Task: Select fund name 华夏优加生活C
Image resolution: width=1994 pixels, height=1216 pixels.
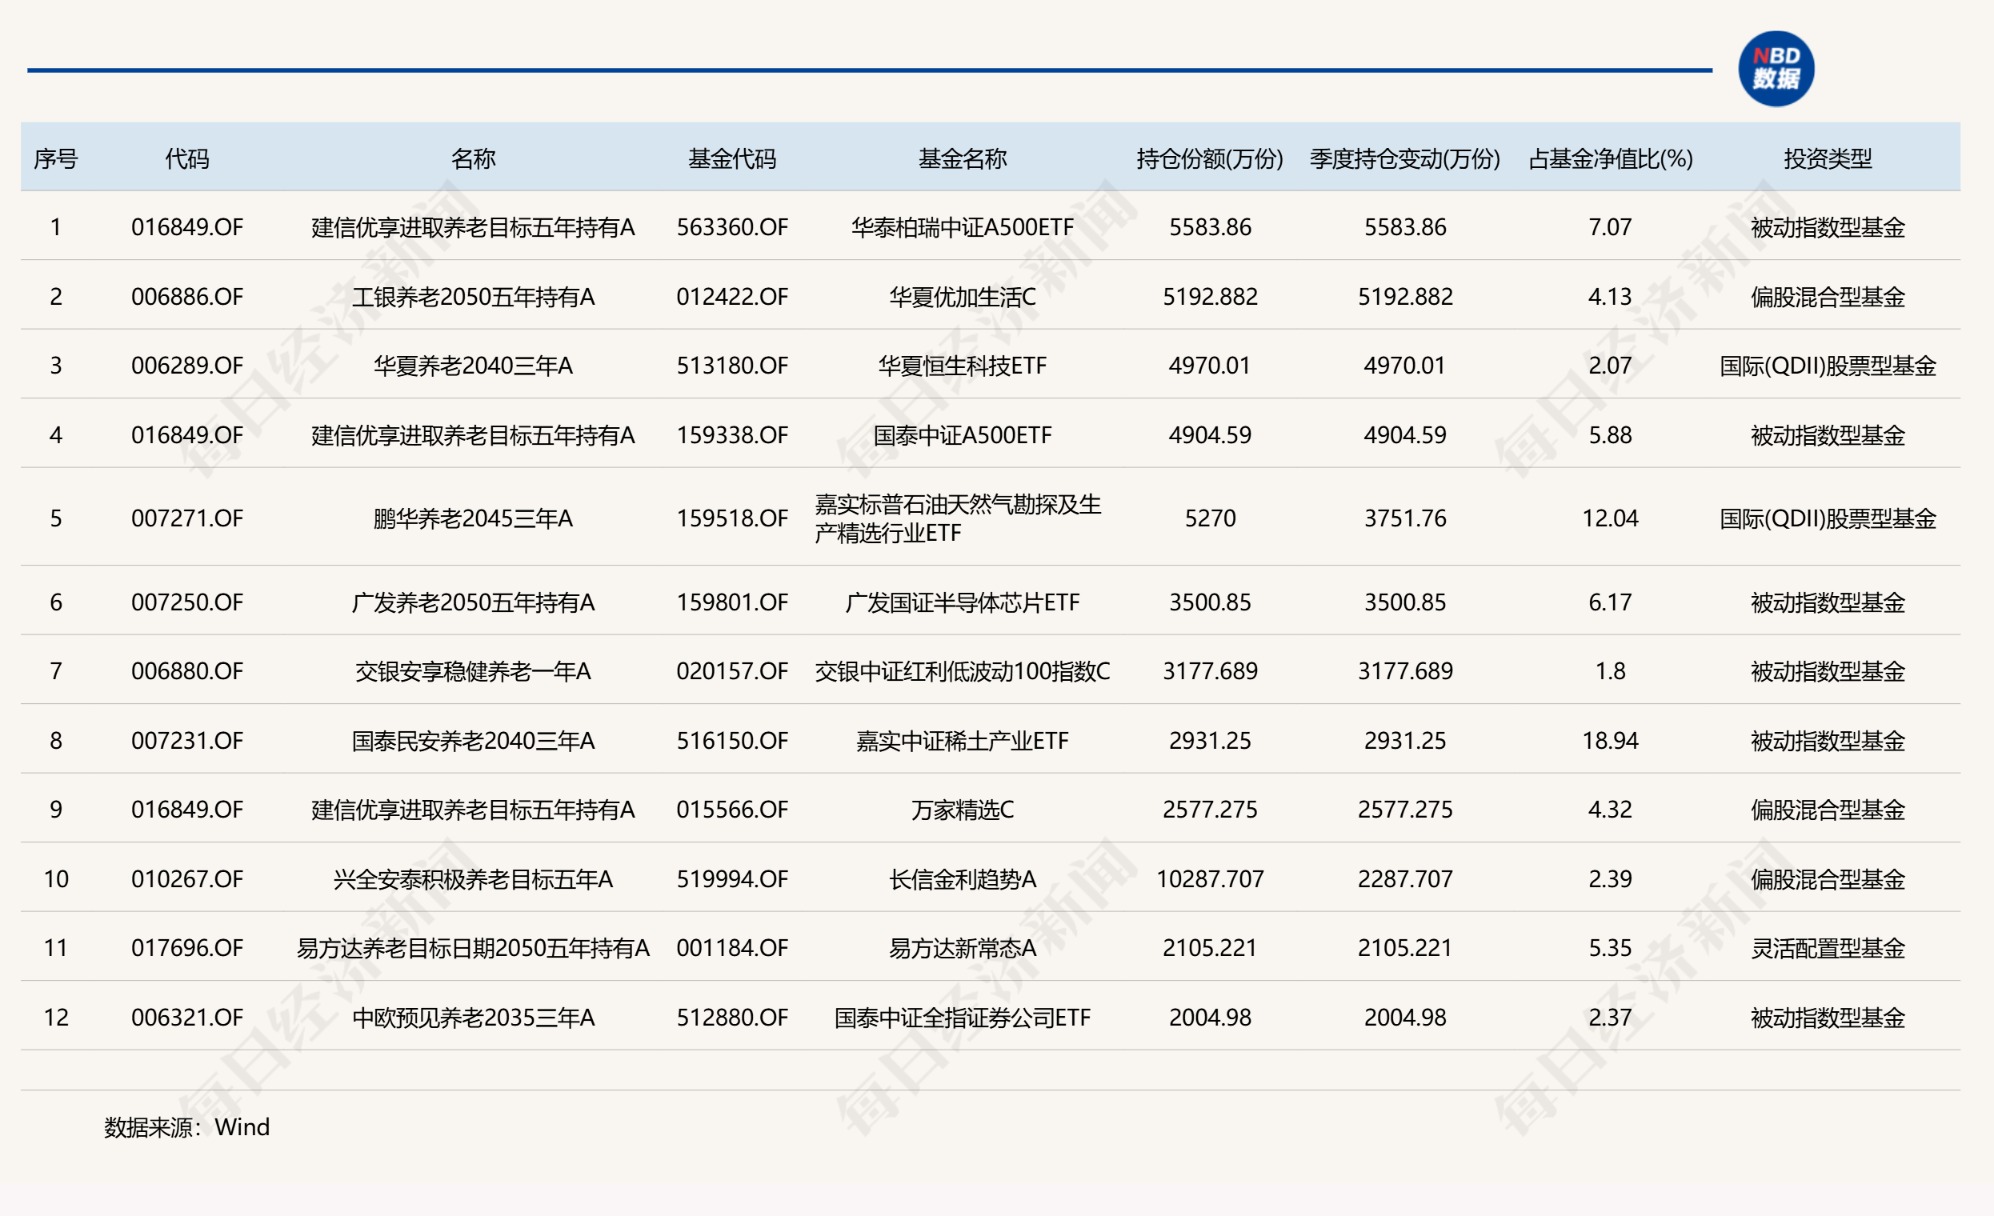Action: point(962,297)
